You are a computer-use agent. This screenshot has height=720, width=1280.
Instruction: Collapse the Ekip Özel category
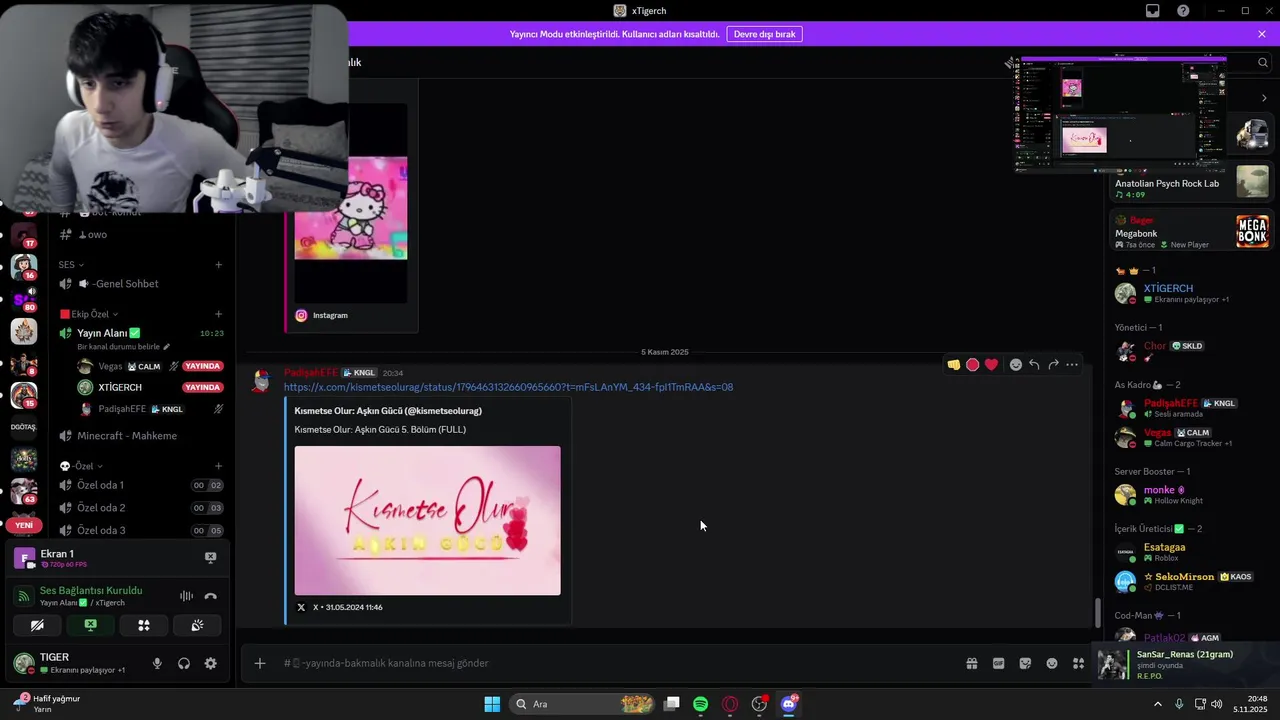tap(89, 314)
